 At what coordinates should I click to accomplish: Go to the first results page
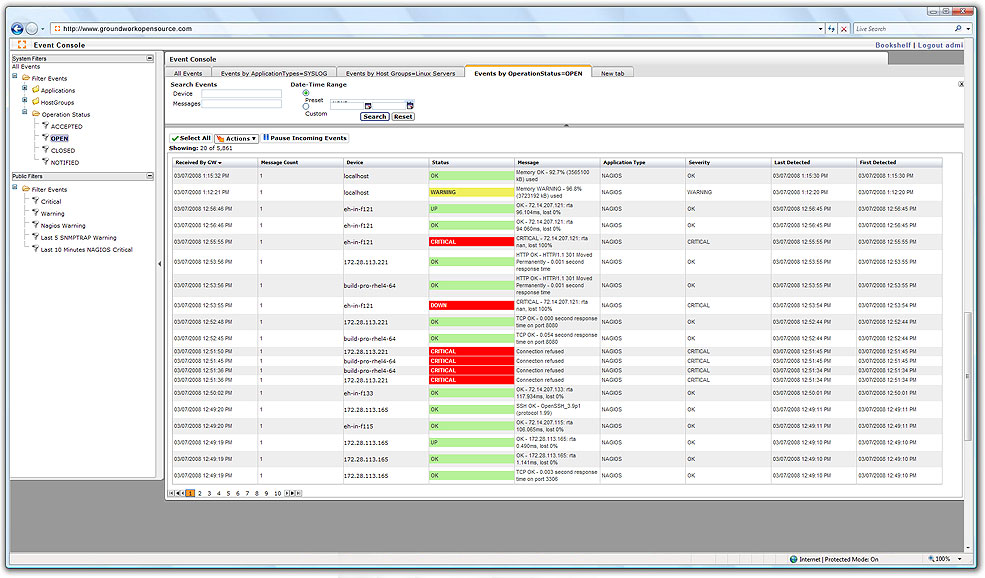pos(172,493)
